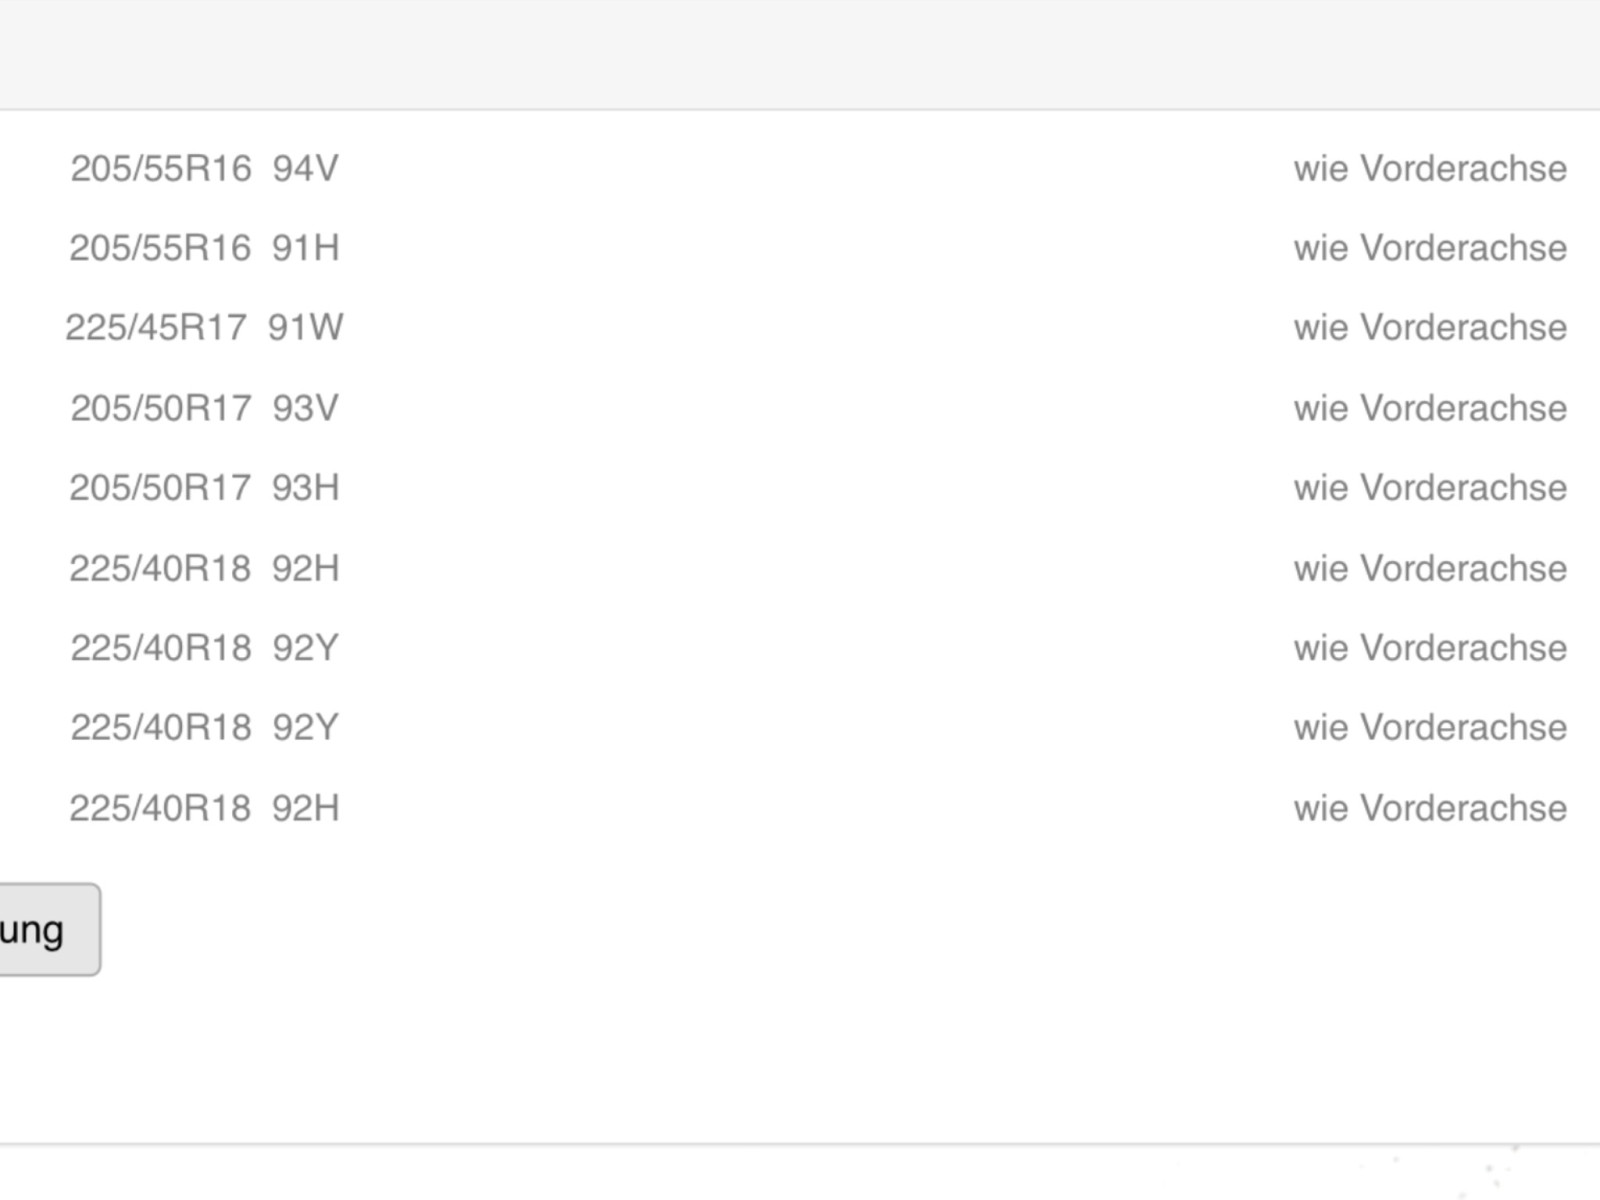
Task: Click "wie Vorderachse" in the 94V row
Action: pyautogui.click(x=1430, y=169)
